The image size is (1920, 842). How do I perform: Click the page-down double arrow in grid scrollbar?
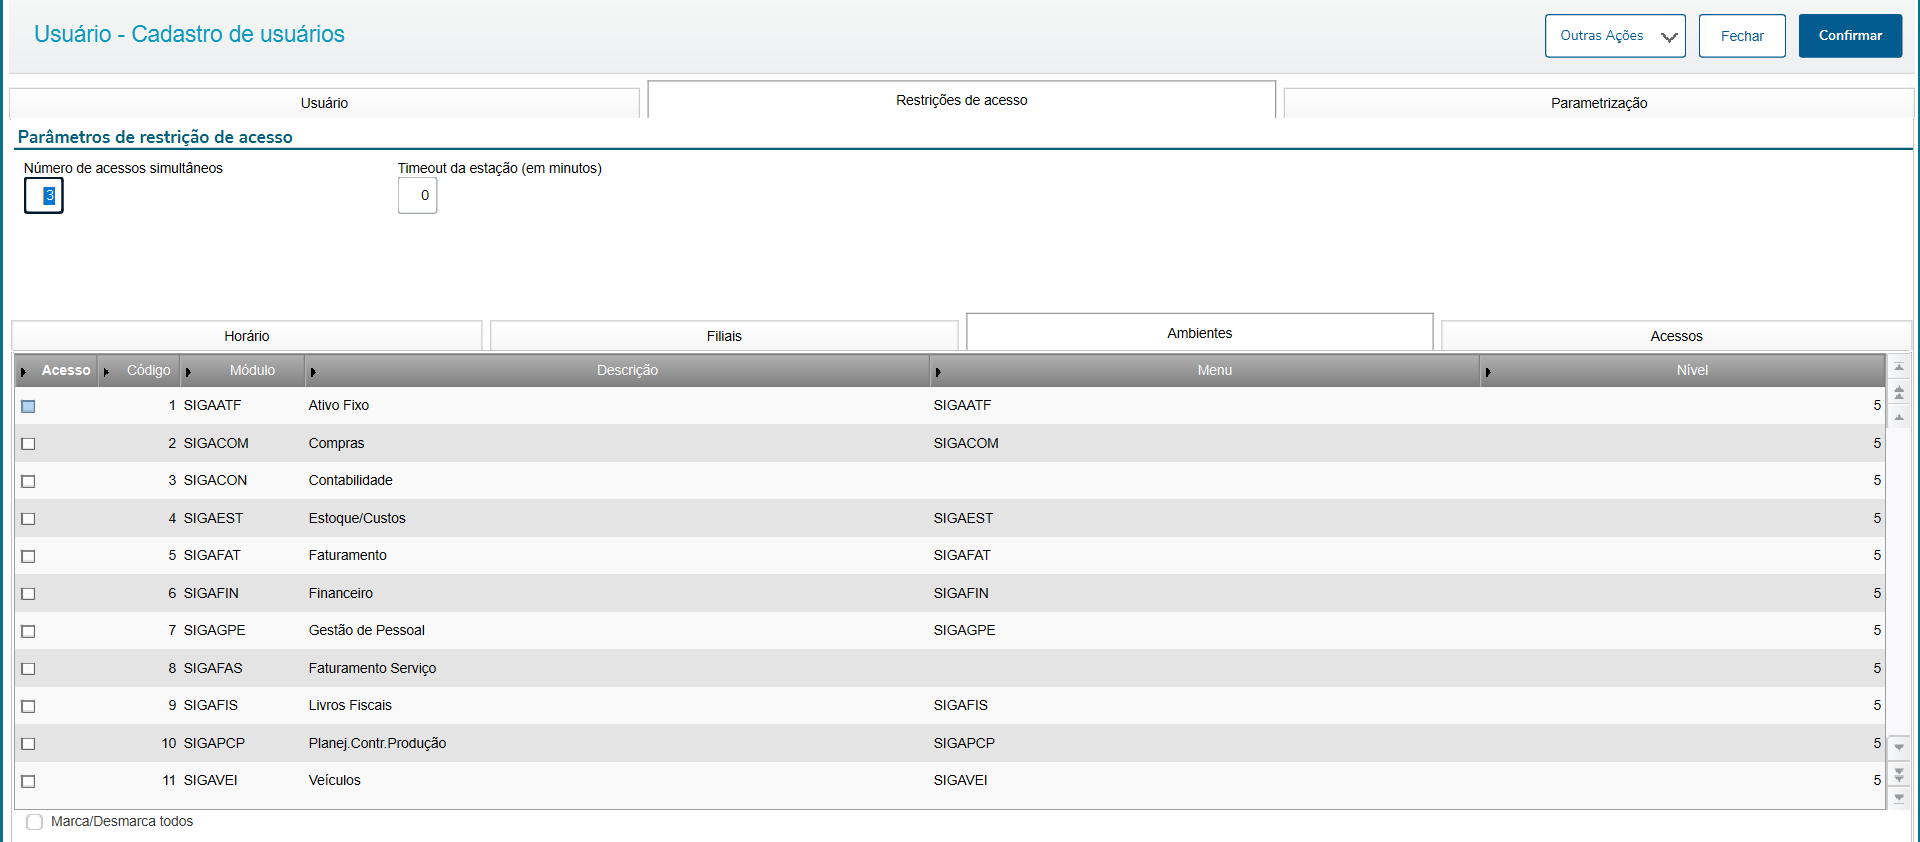pyautogui.click(x=1899, y=774)
